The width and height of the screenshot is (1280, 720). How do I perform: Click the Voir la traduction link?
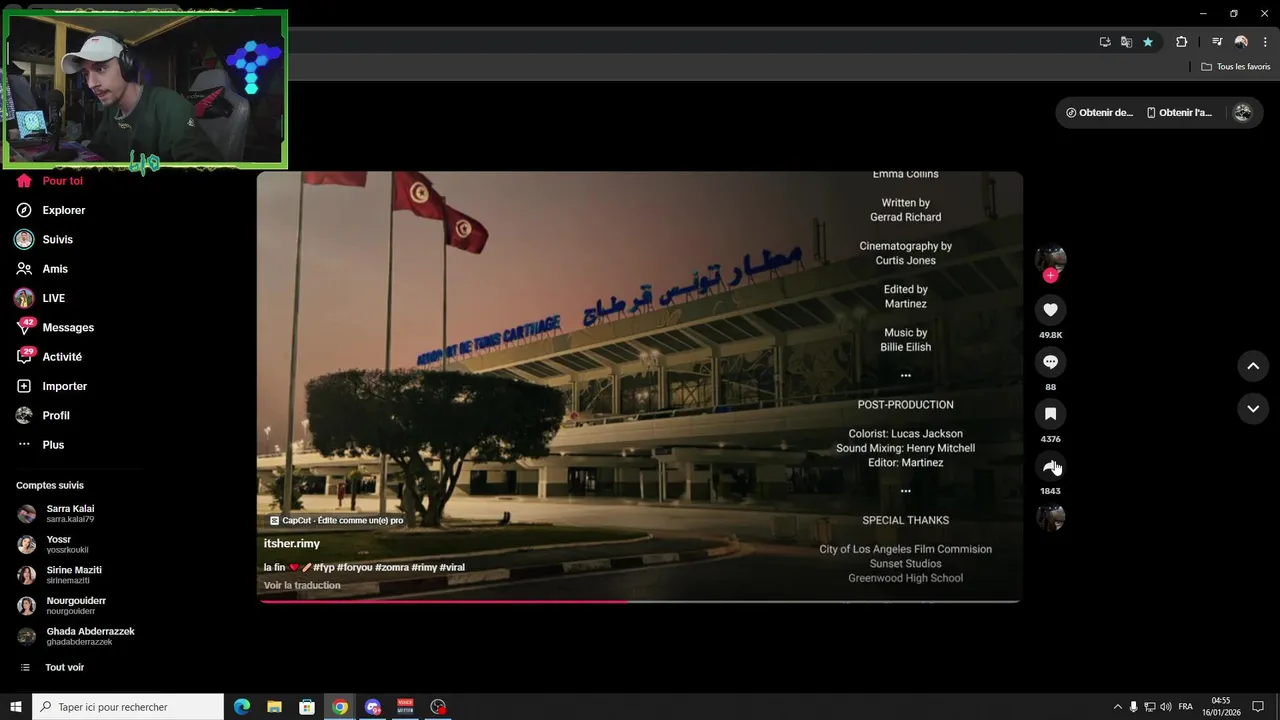[x=302, y=586]
